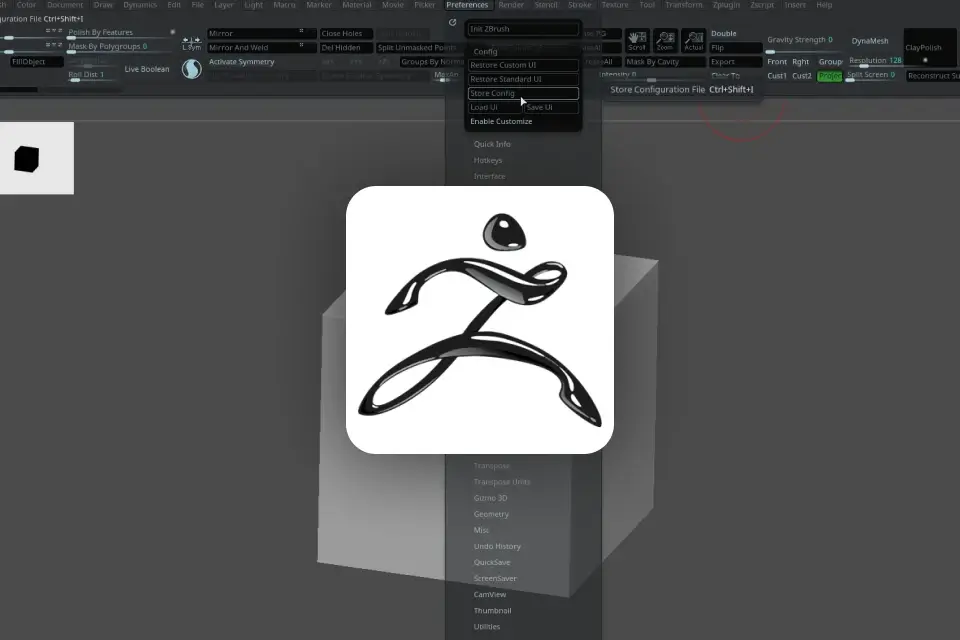Click the Mask By Cavity button

(x=665, y=62)
